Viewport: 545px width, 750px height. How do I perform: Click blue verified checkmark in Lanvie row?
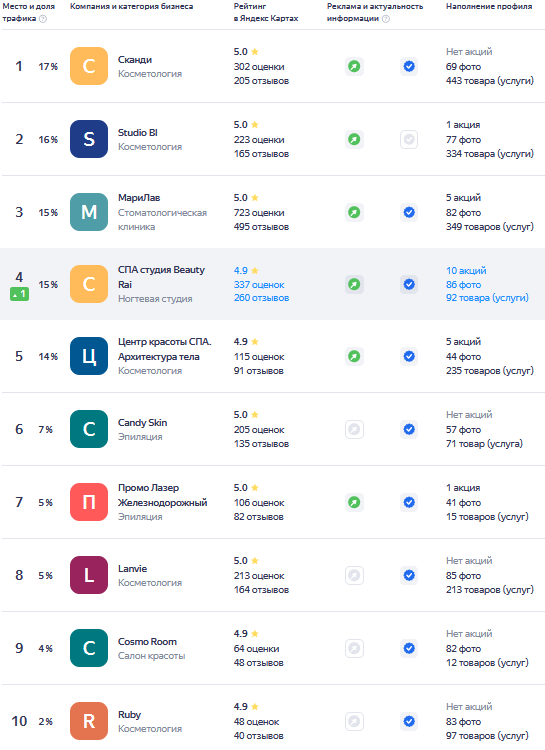[x=409, y=575]
